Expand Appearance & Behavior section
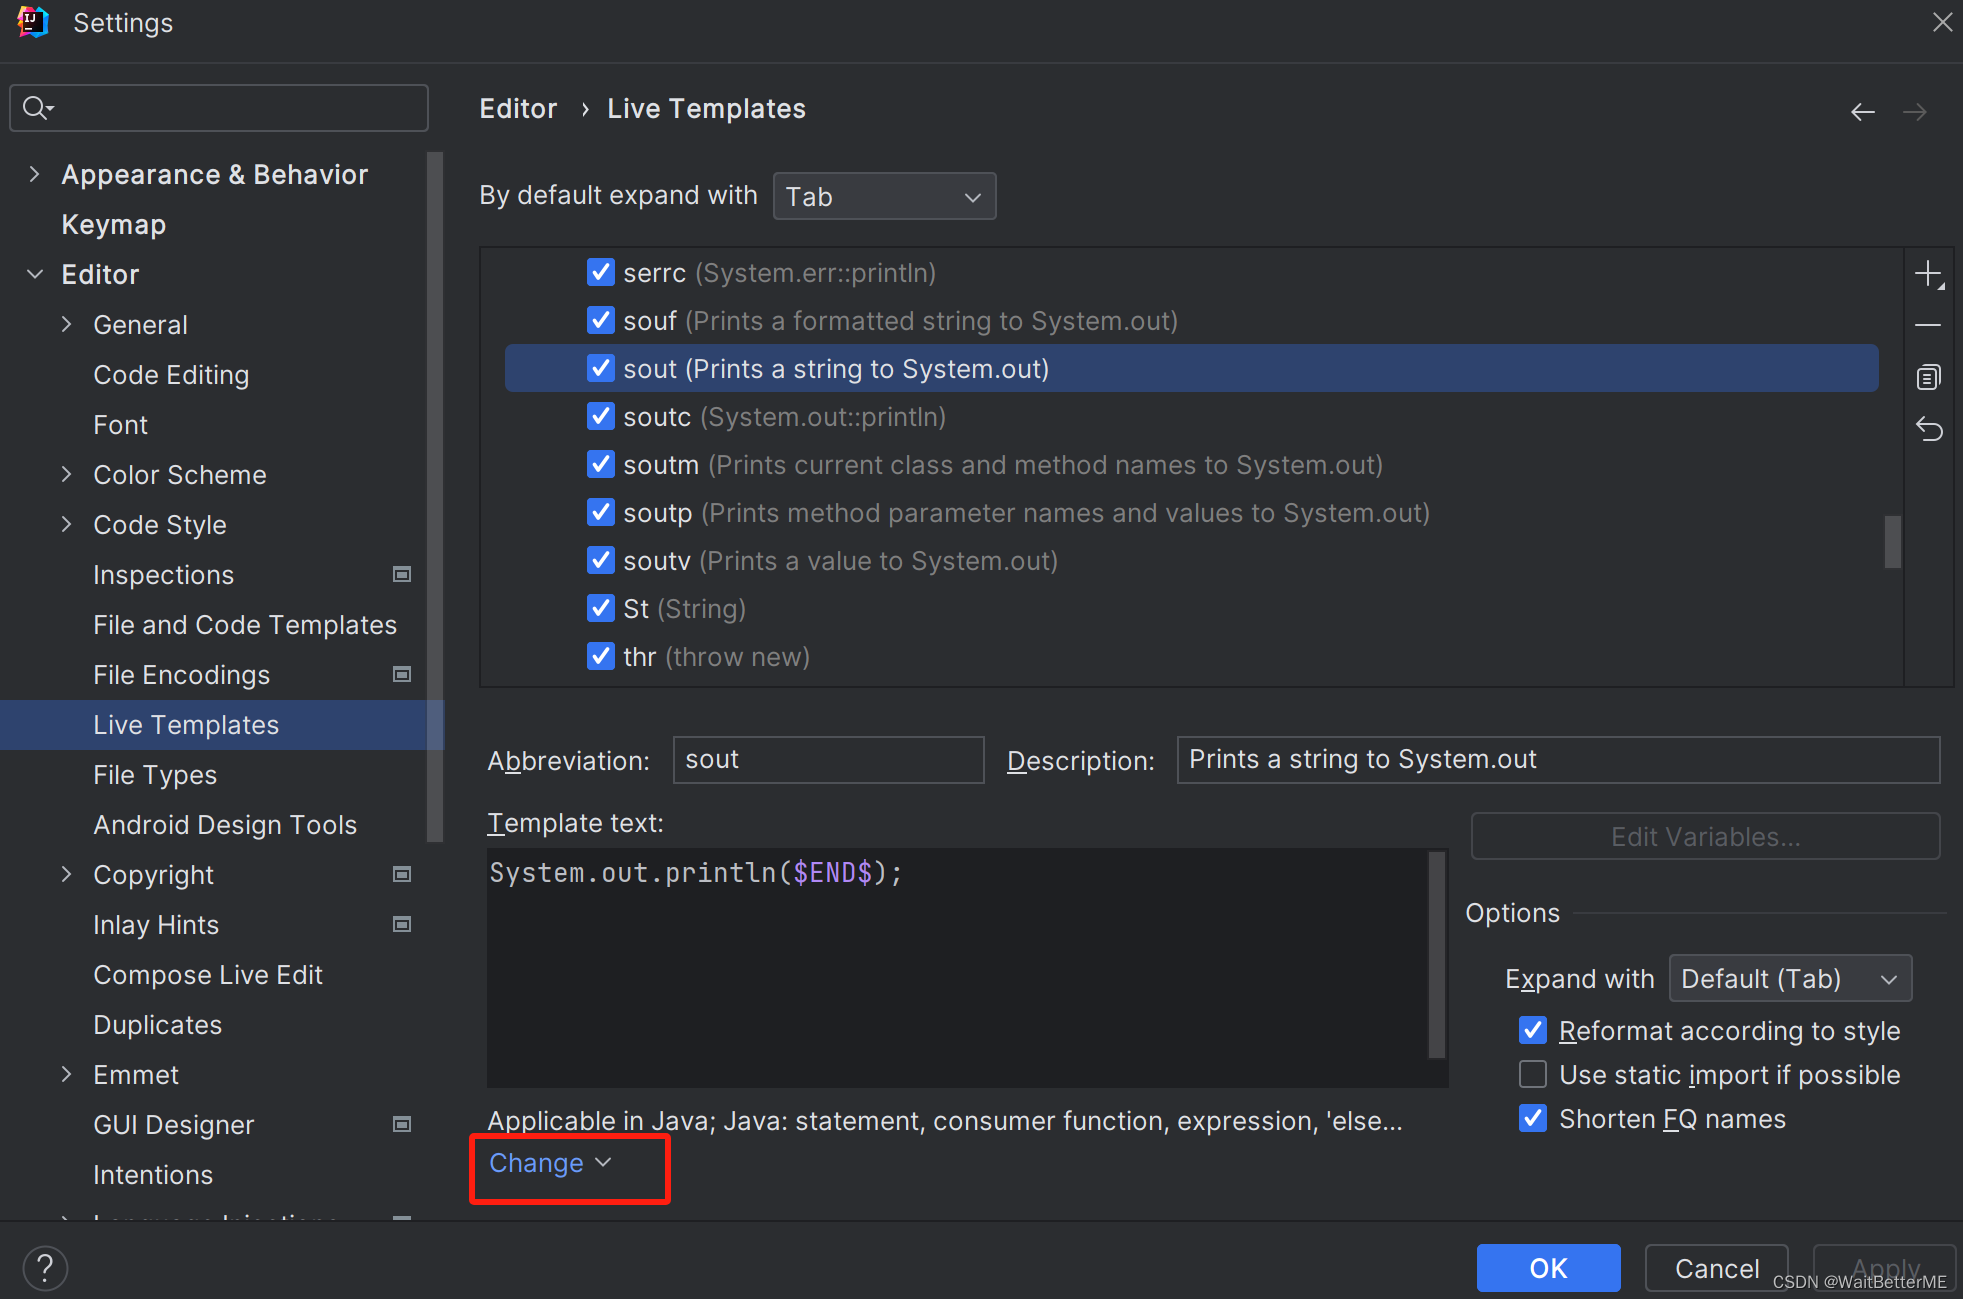Viewport: 1963px width, 1299px height. click(x=35, y=174)
